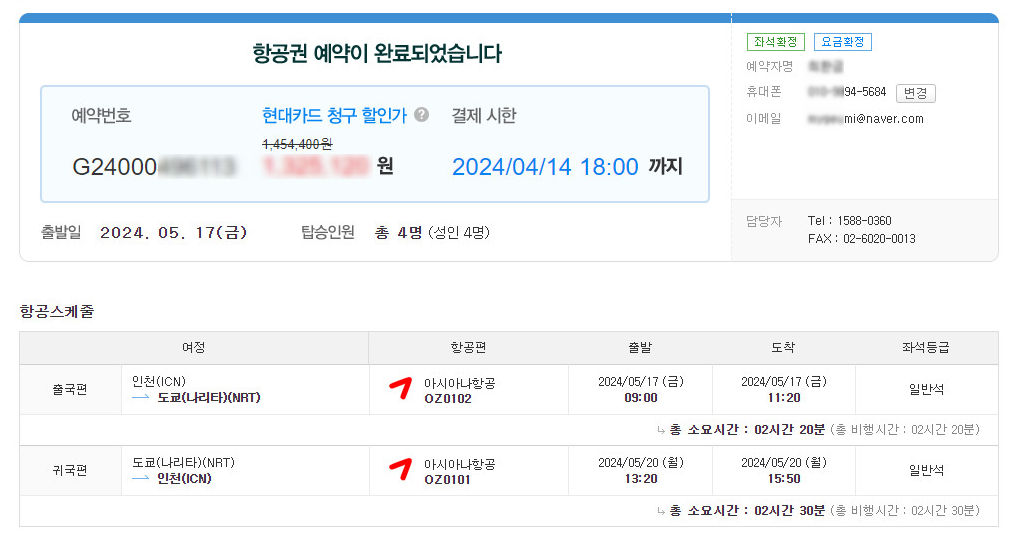This screenshot has width=1022, height=540.
Task: Select the 귀국편 row label
Action: click(70, 470)
